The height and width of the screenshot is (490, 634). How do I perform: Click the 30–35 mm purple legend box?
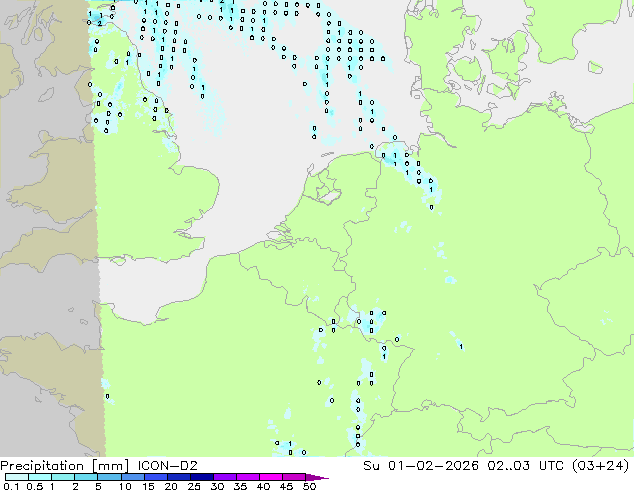[x=225, y=477]
